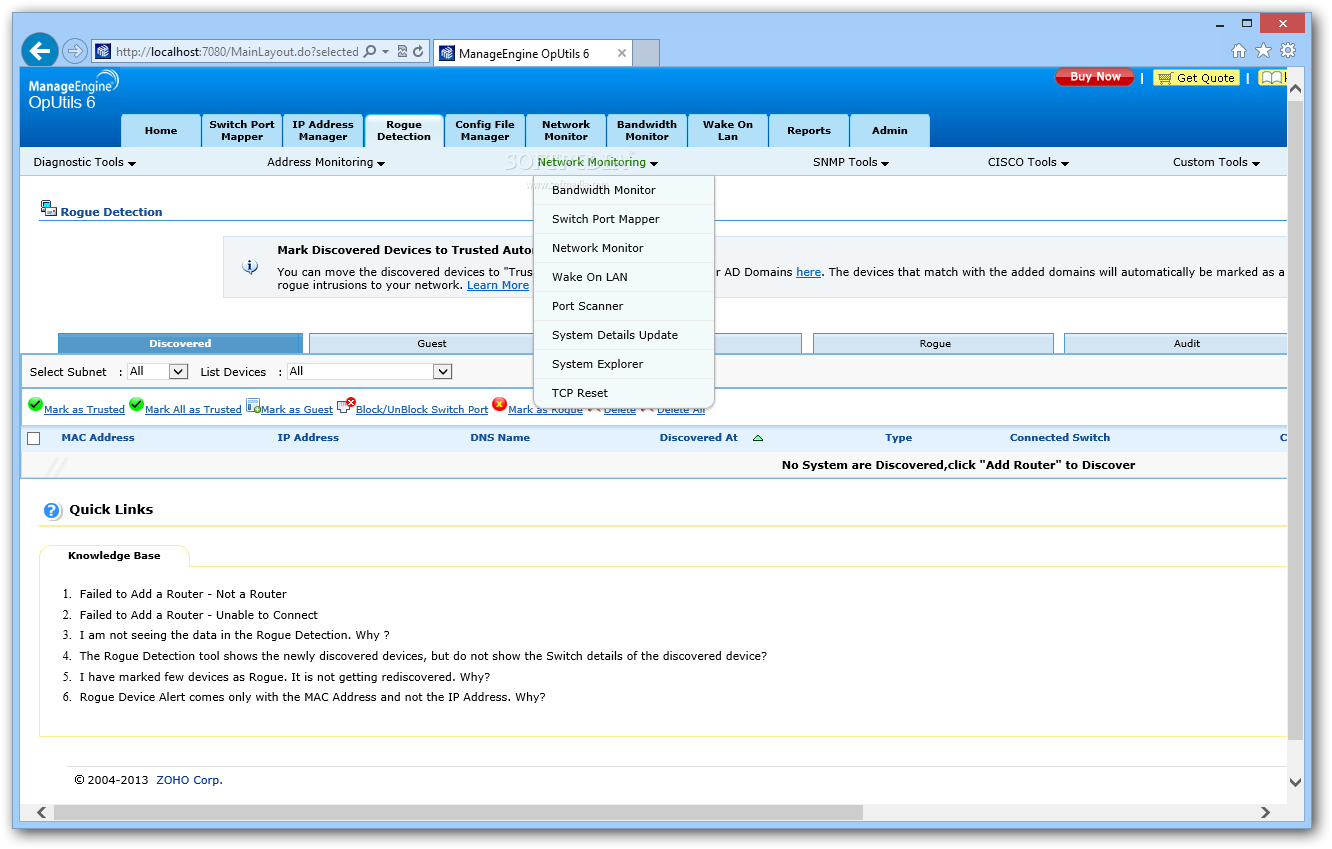1332x849 pixels.
Task: Click the Buy Now button
Action: pos(1095,77)
